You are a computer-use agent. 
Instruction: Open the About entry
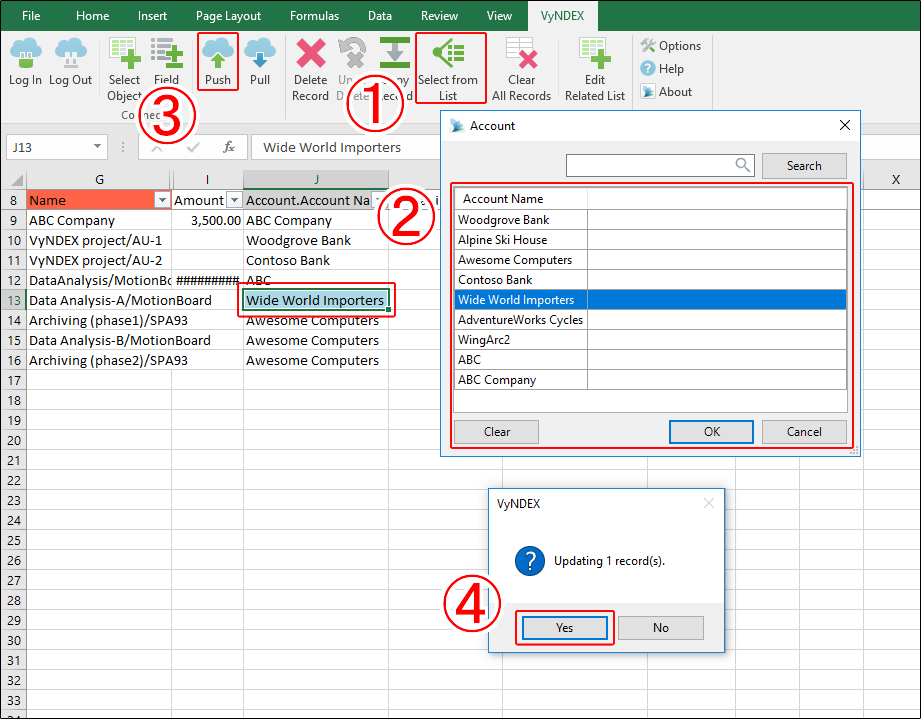[x=666, y=92]
